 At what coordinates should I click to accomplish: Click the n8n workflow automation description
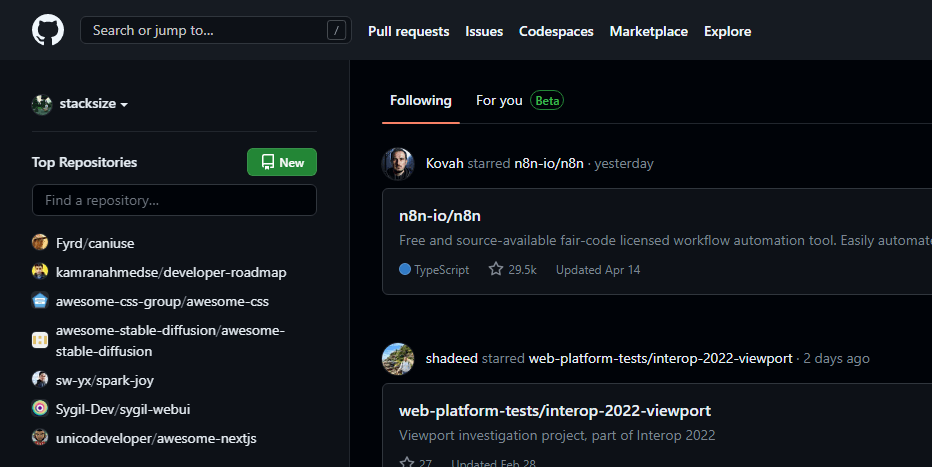click(665, 241)
